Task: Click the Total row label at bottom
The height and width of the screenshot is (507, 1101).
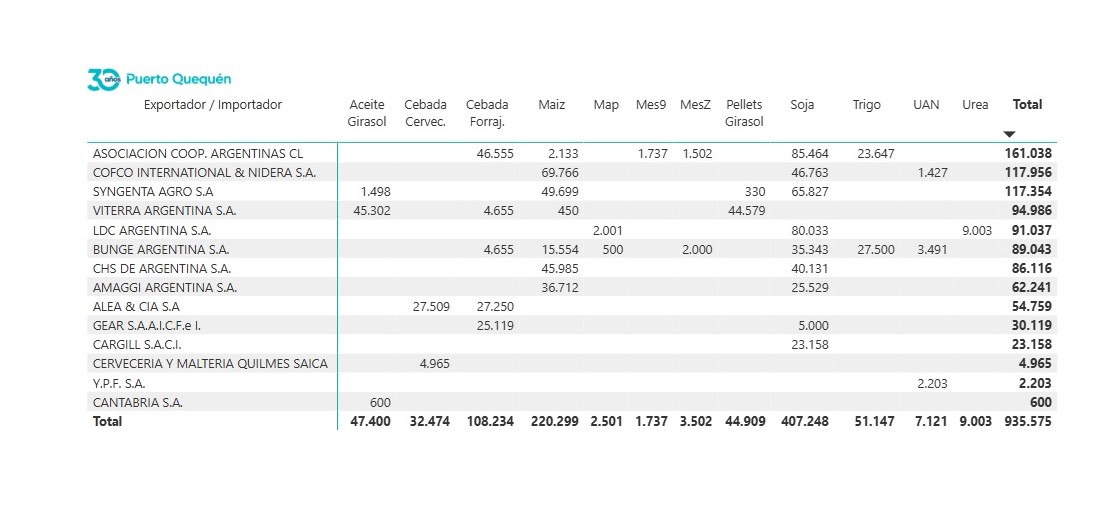Action: (107, 421)
